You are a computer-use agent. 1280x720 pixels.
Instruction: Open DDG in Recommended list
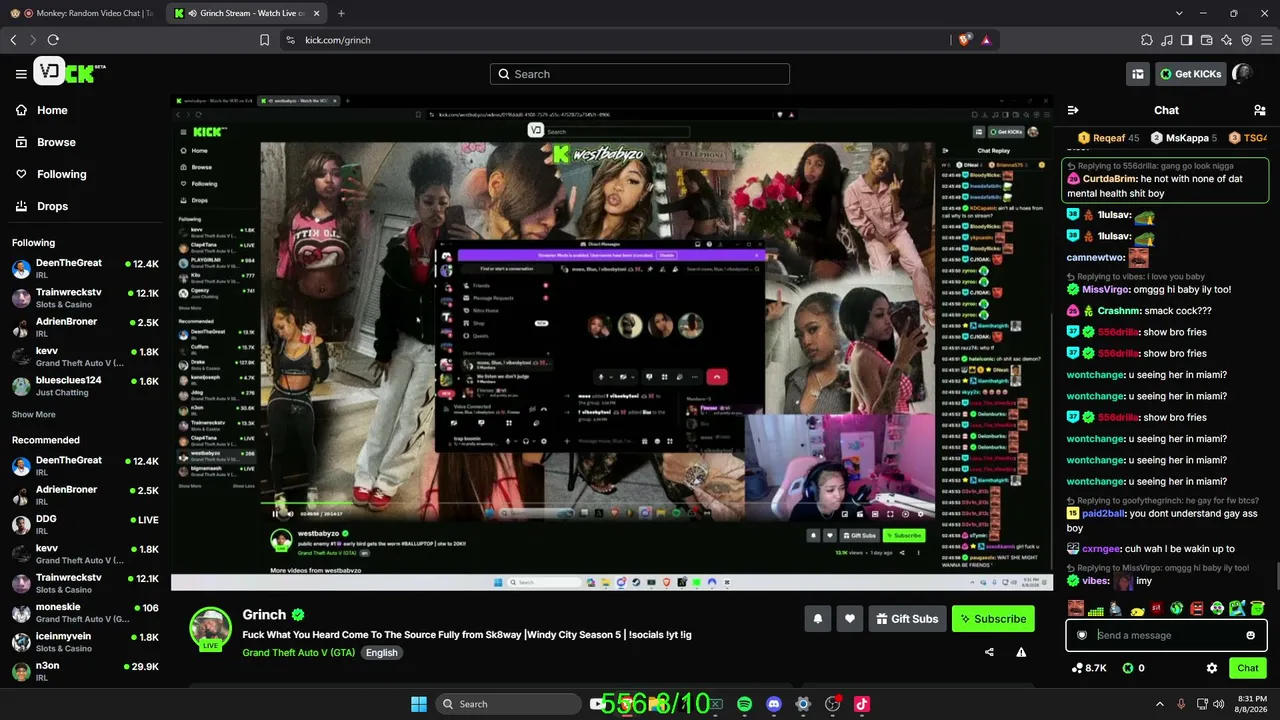coord(85,524)
